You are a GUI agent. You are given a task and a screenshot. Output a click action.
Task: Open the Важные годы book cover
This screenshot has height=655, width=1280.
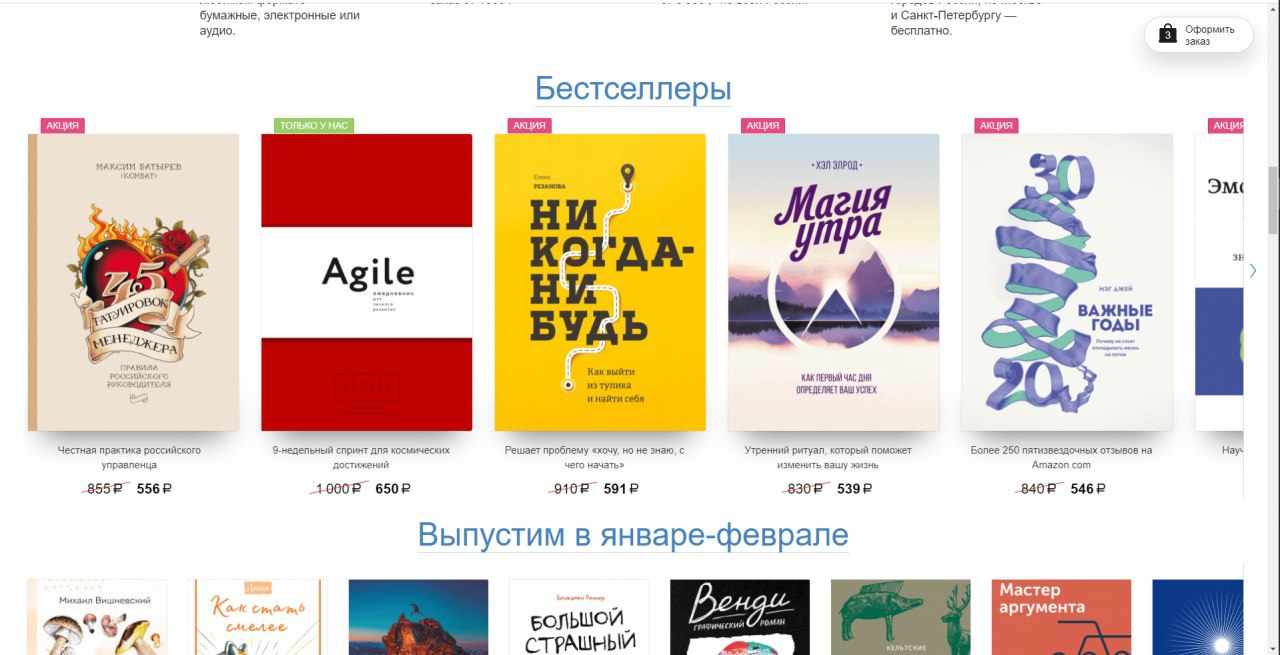click(1067, 282)
